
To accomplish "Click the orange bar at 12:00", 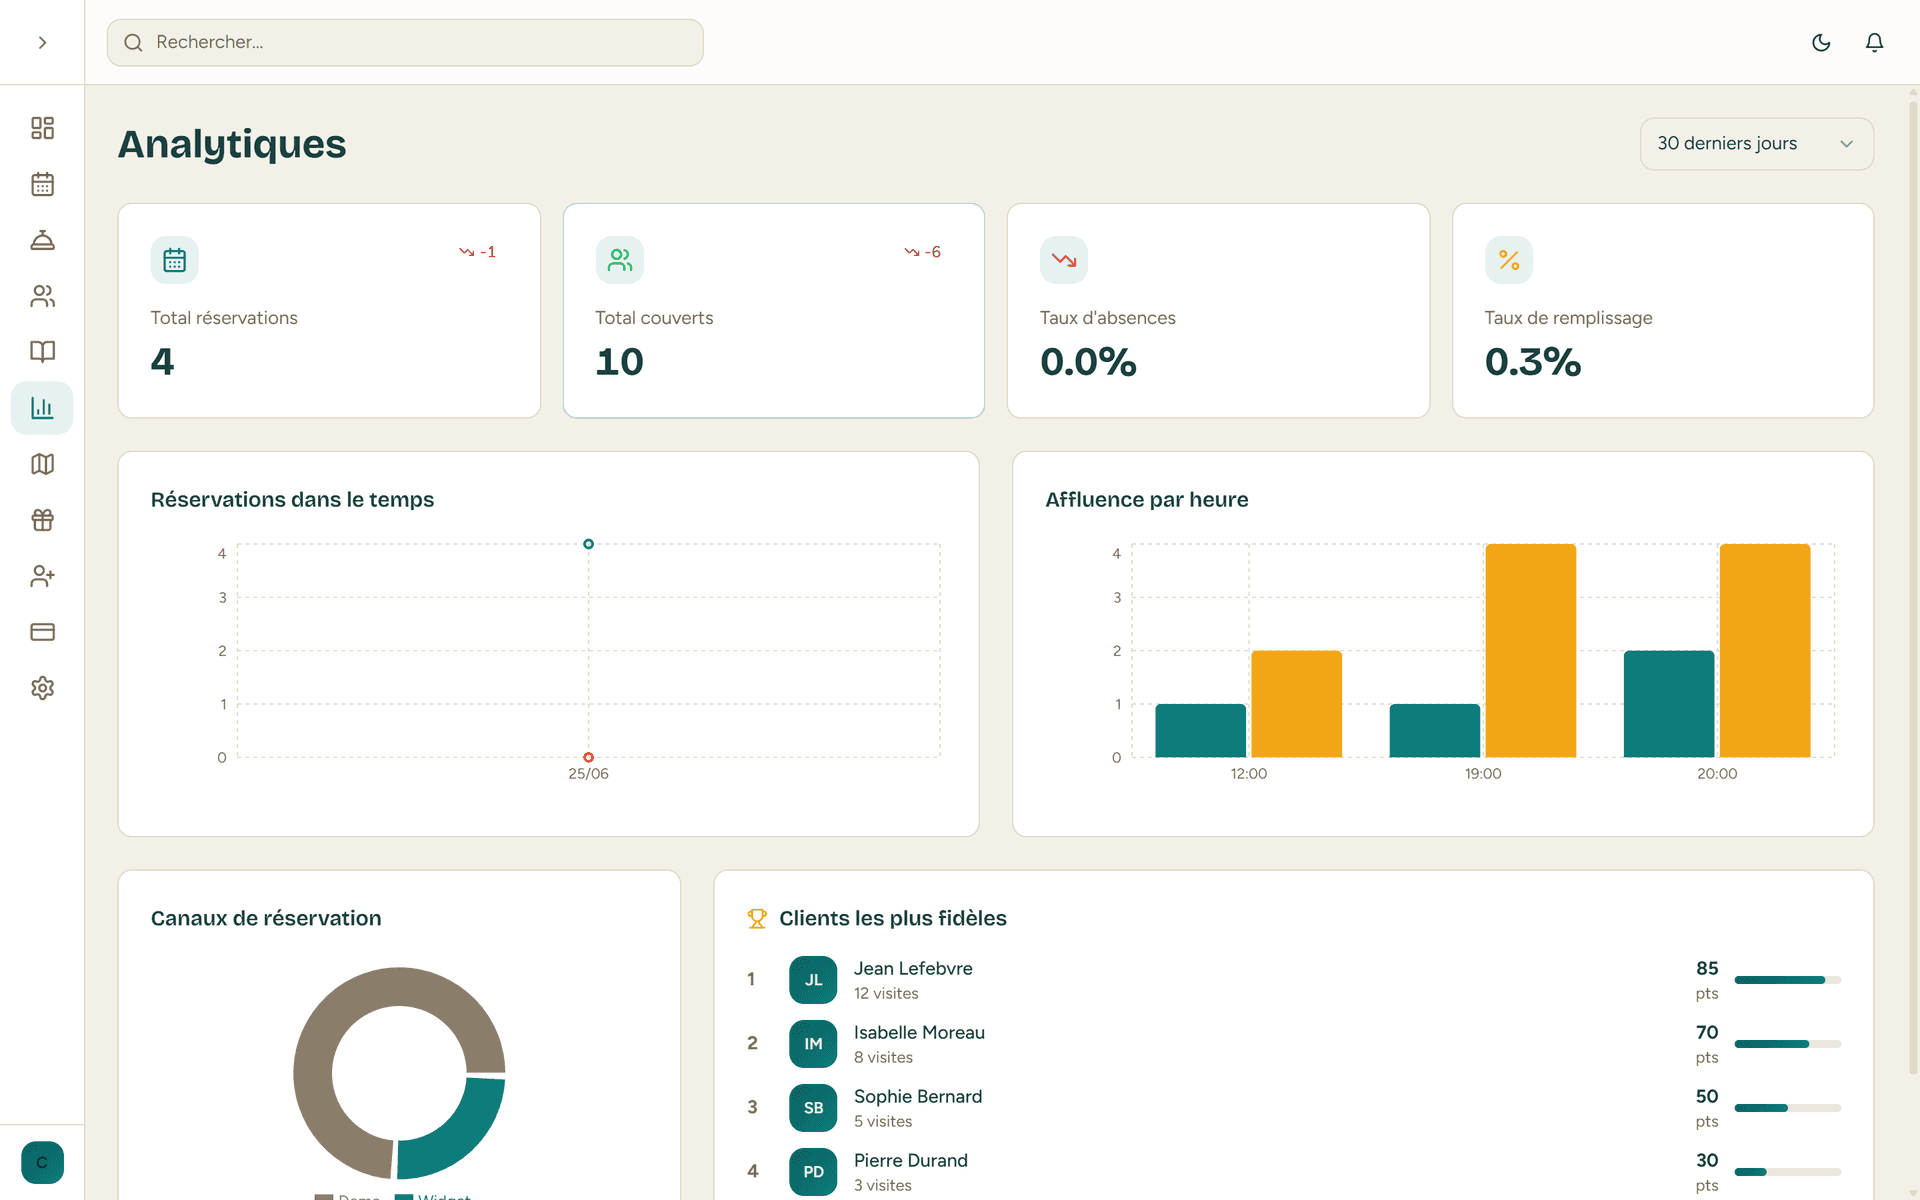I will point(1296,704).
